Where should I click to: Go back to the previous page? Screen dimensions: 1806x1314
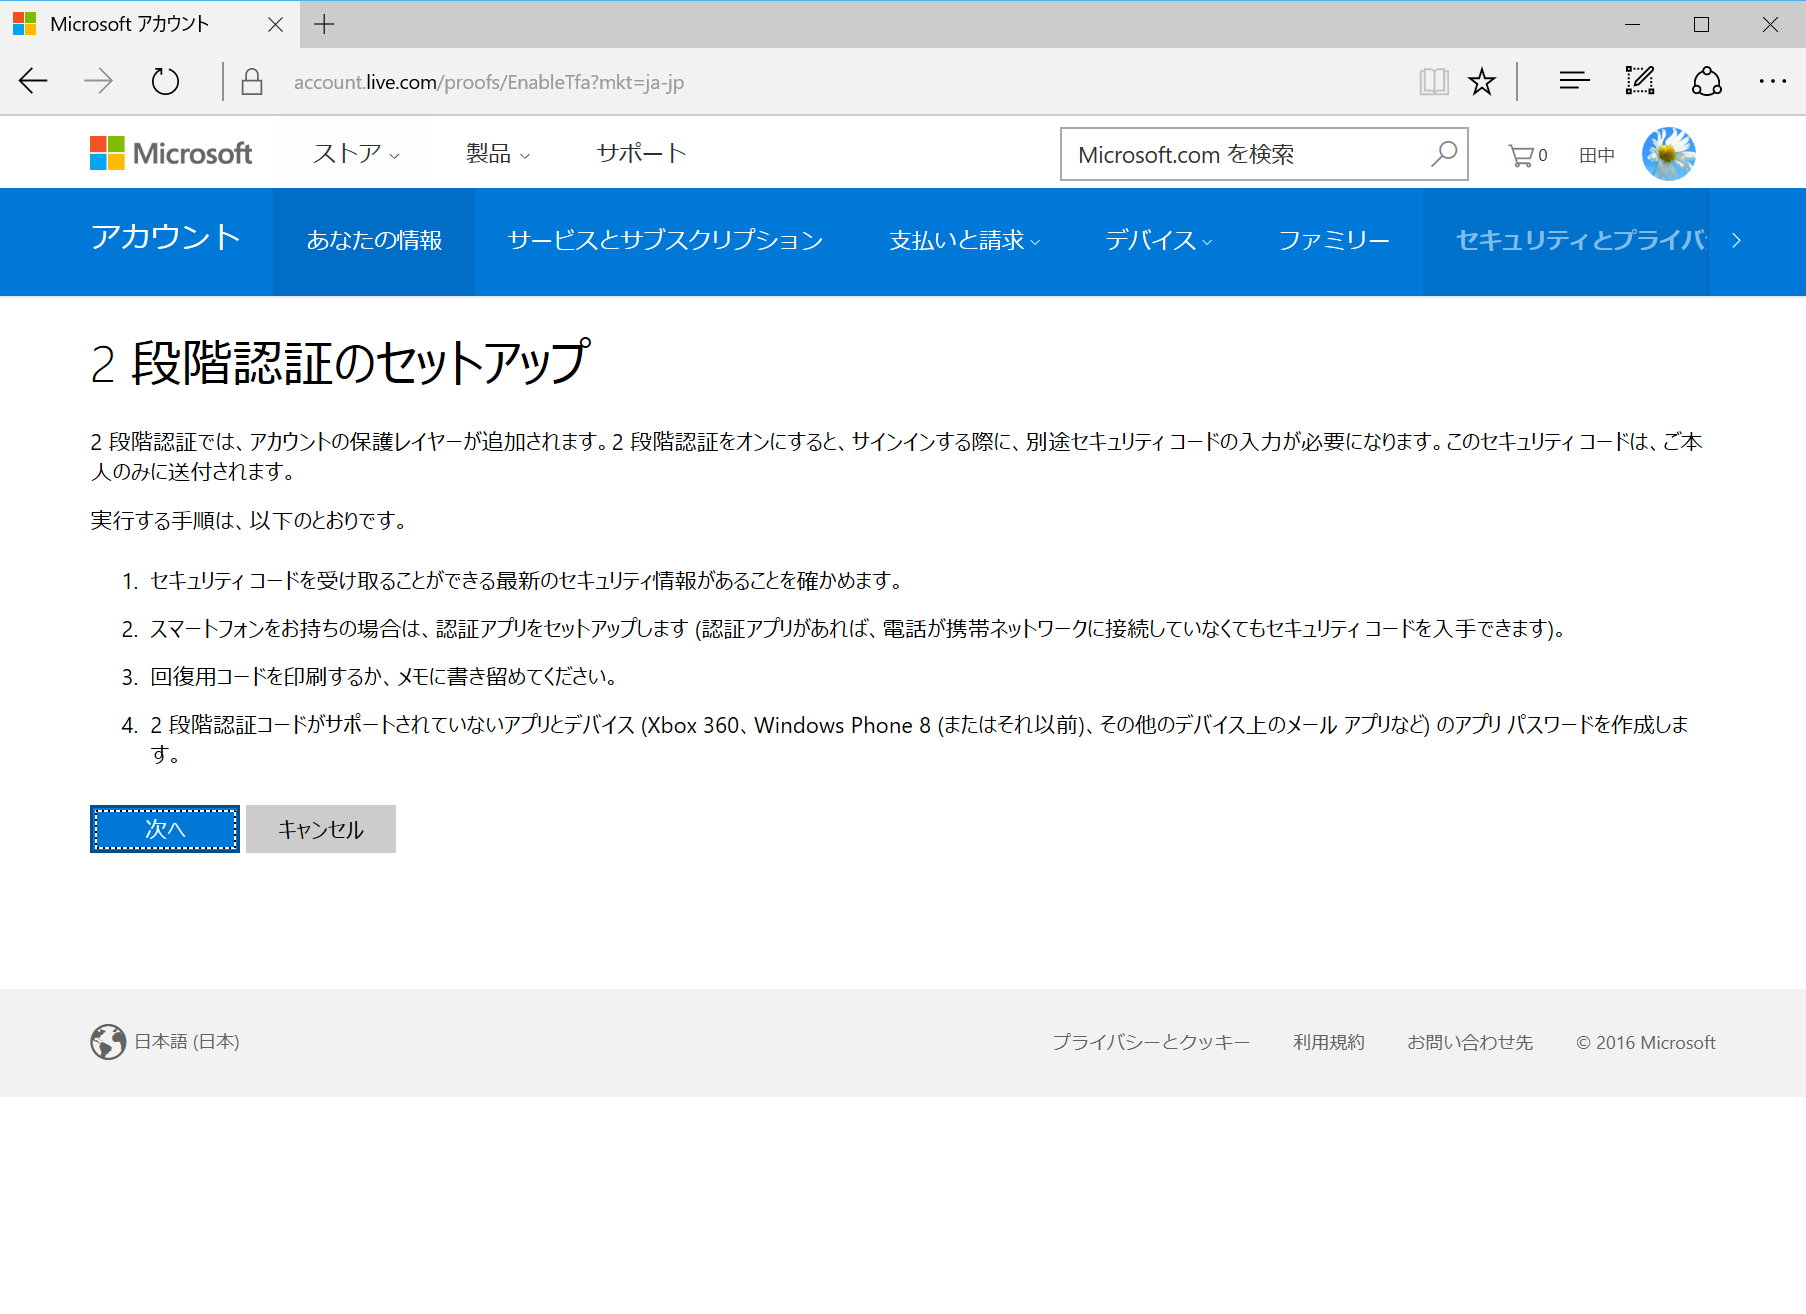pyautogui.click(x=33, y=81)
